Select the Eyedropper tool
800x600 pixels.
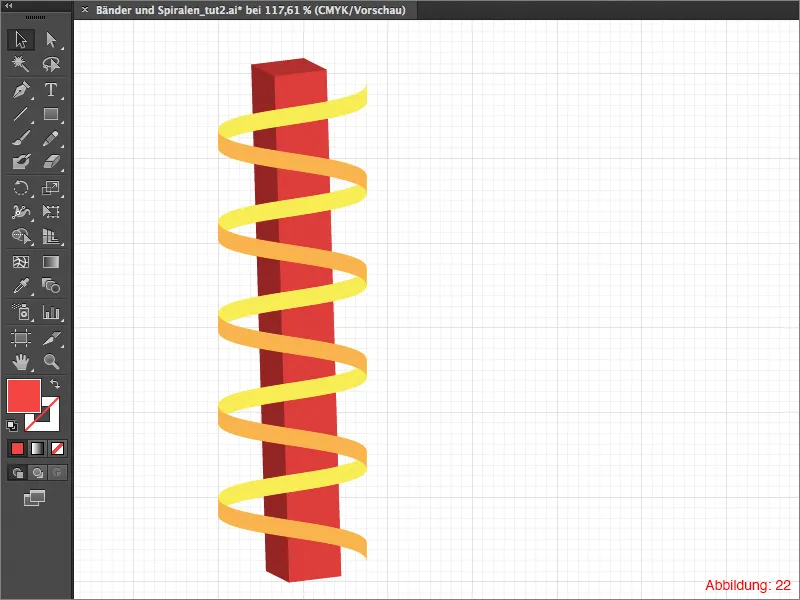20,284
